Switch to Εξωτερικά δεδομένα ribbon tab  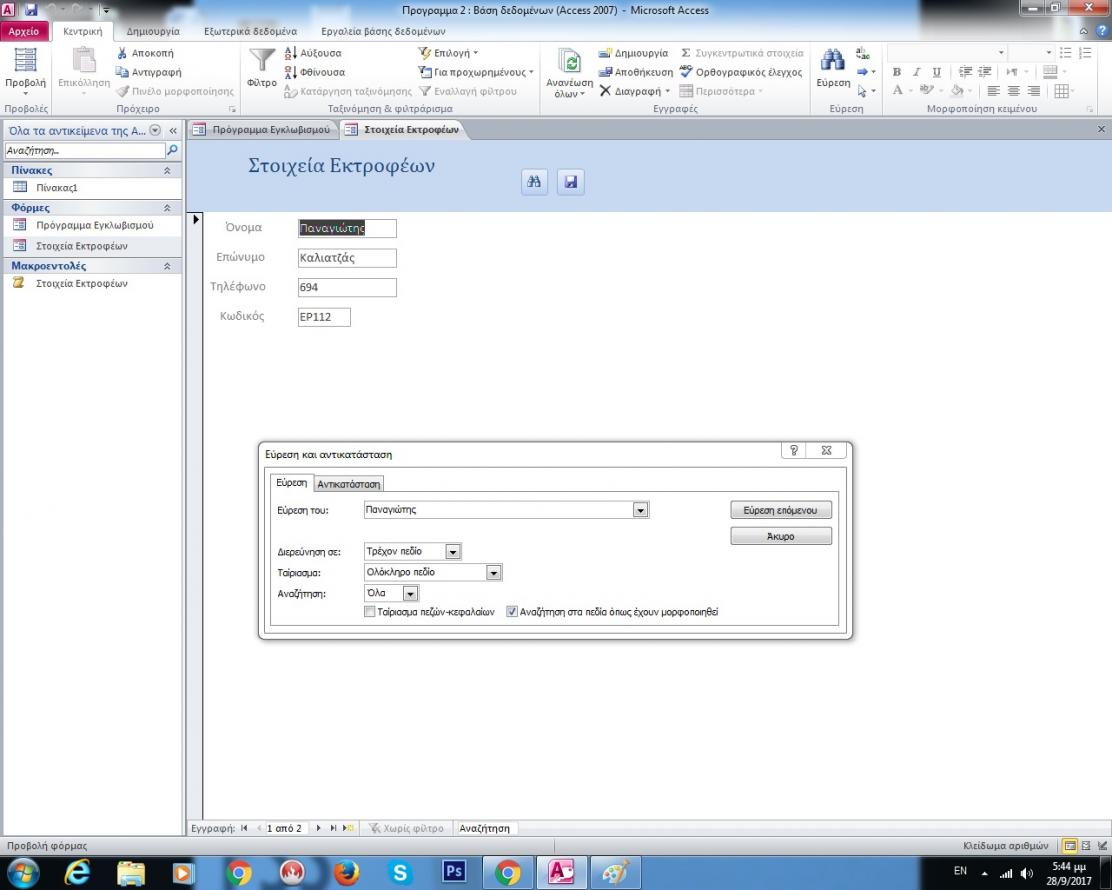[x=250, y=31]
